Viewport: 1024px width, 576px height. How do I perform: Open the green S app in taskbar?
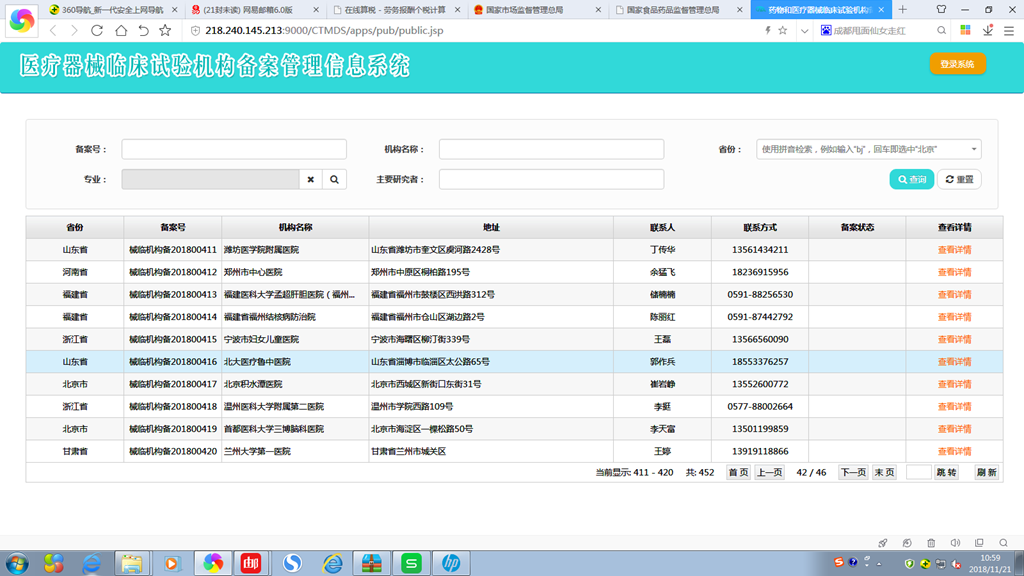click(411, 563)
